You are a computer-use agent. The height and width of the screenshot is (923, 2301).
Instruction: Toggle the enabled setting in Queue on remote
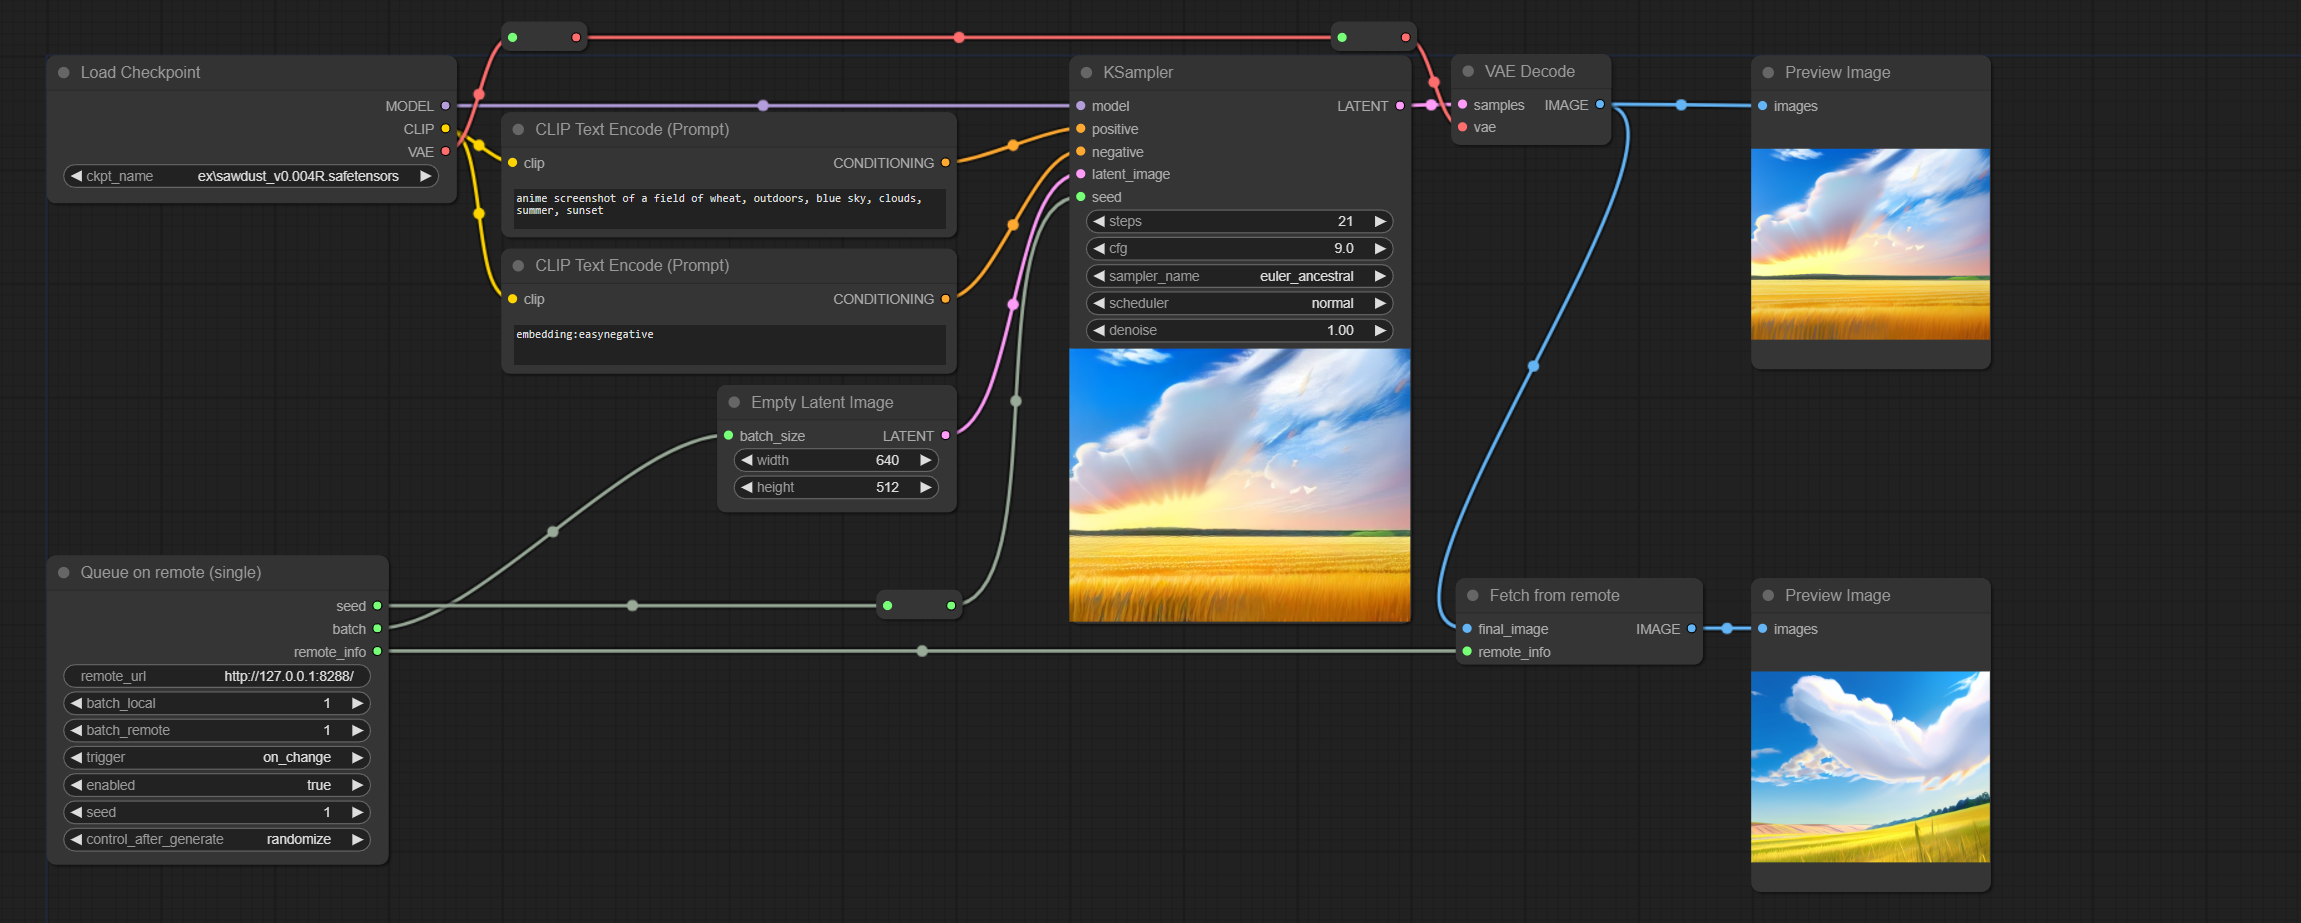pos(216,785)
